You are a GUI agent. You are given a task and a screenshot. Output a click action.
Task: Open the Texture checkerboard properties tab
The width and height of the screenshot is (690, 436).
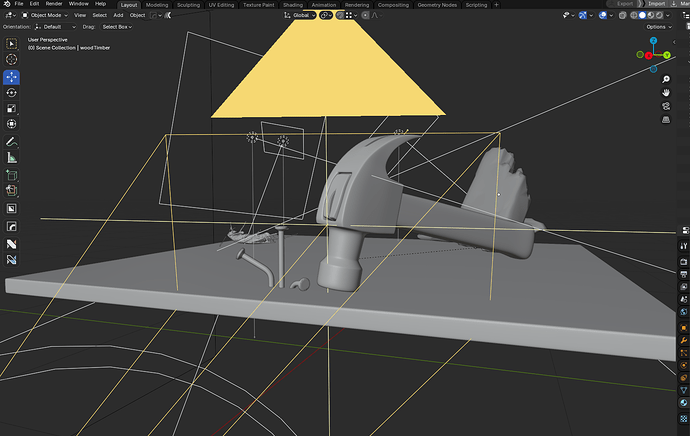click(x=683, y=419)
